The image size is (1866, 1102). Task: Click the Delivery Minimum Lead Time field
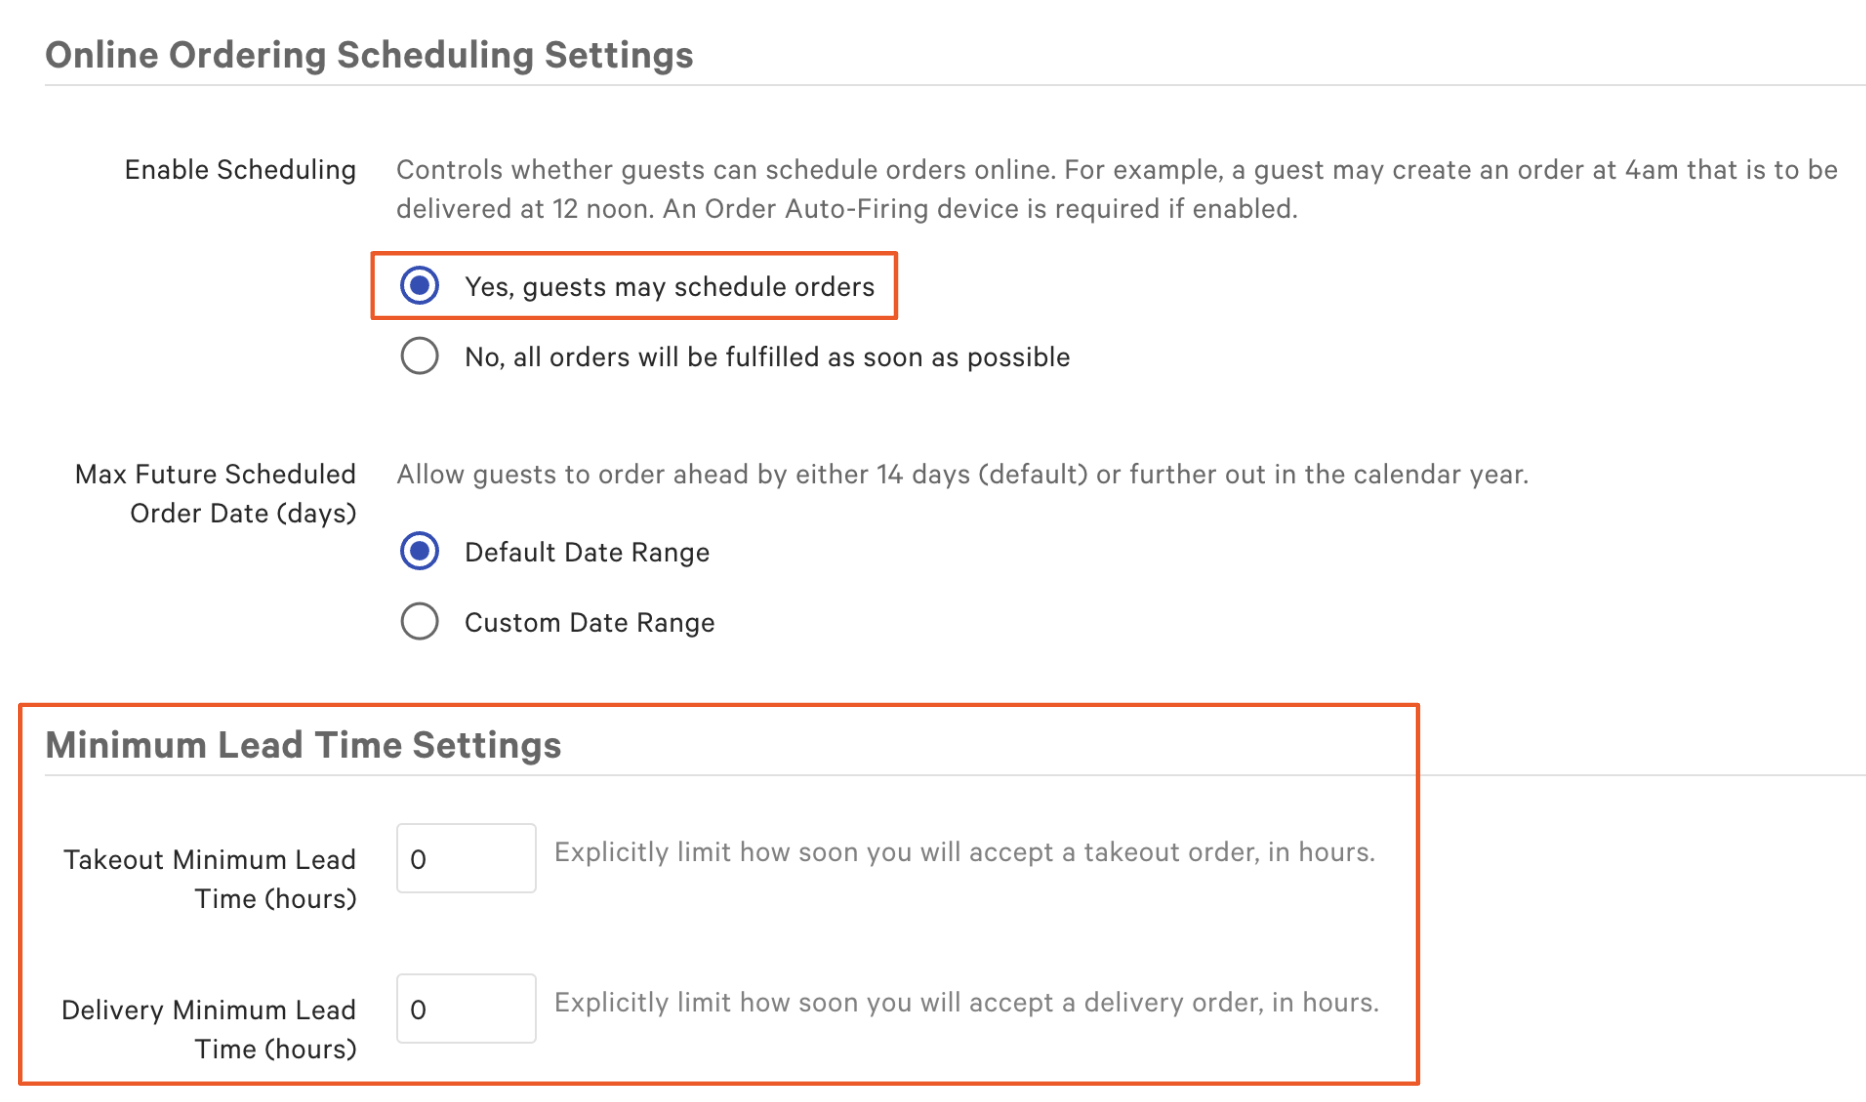466,1008
